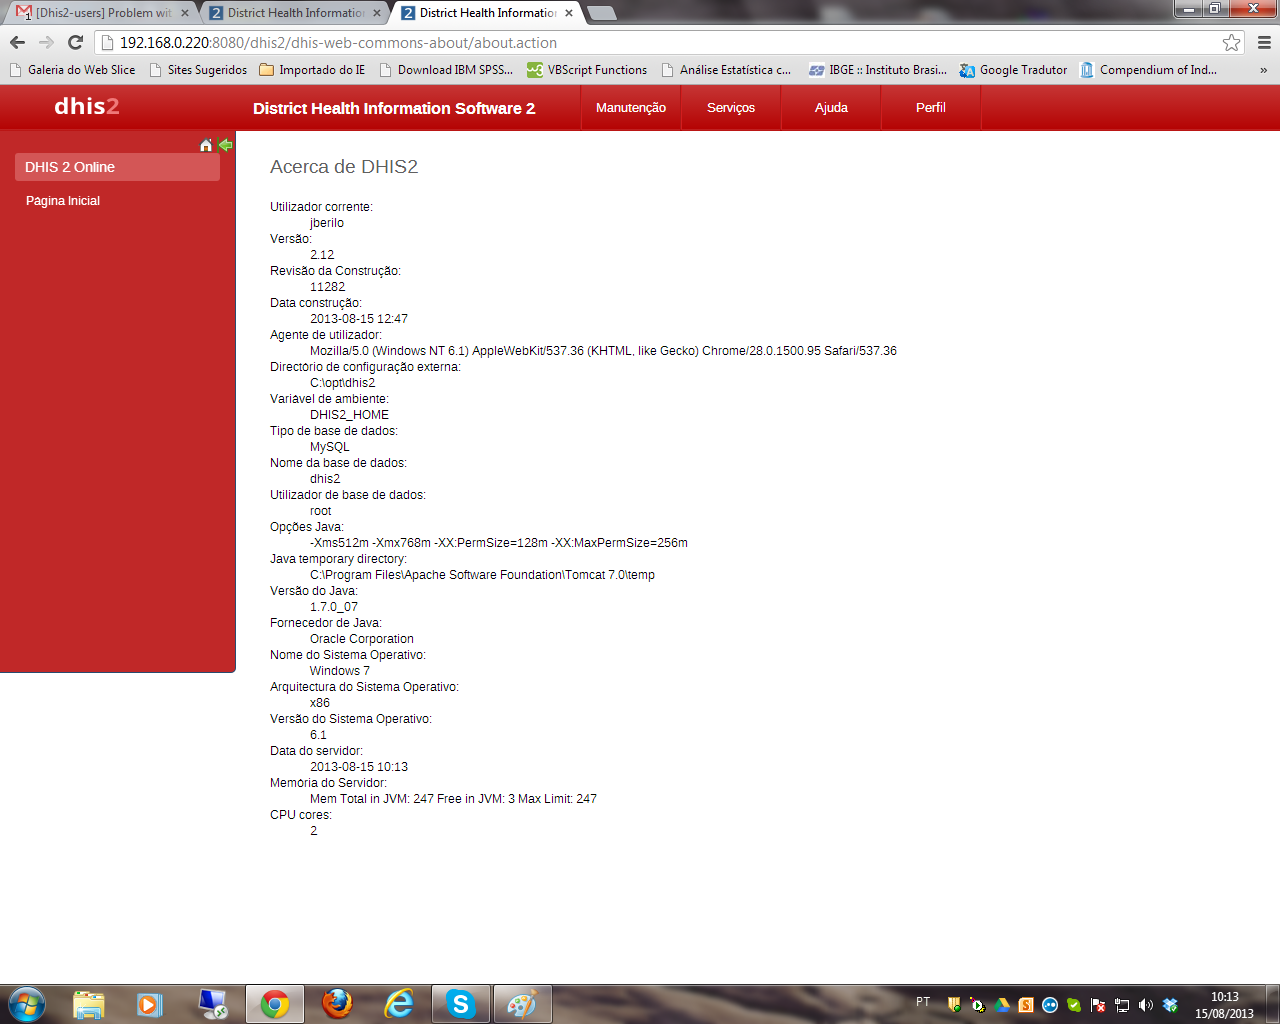This screenshot has width=1280, height=1024.
Task: Click the Chrome taskbar icon
Action: click(275, 1004)
